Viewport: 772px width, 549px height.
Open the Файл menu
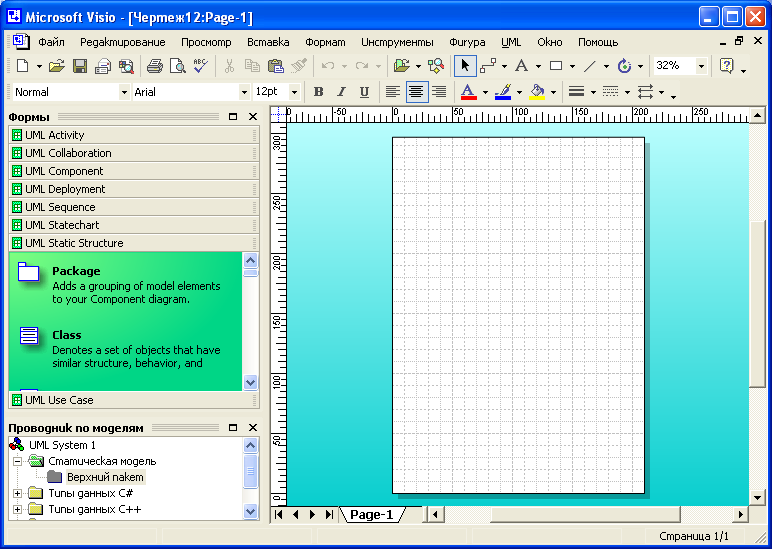coord(51,42)
